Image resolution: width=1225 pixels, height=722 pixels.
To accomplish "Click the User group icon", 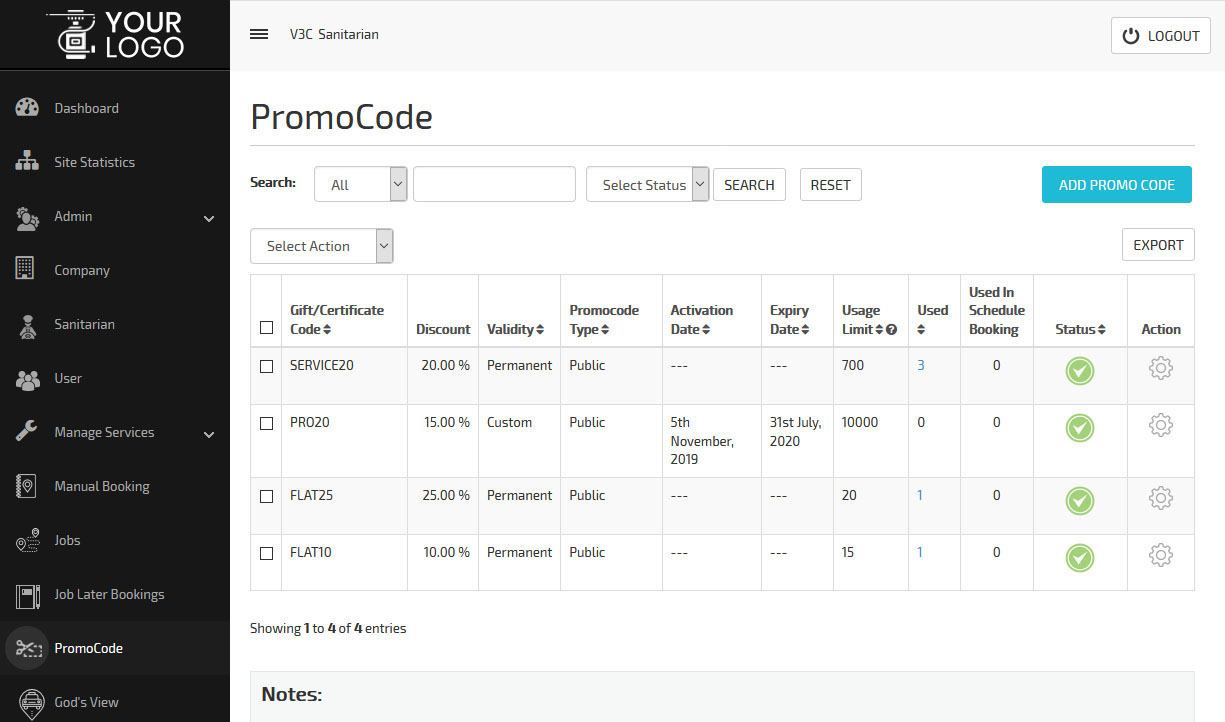I will pyautogui.click(x=27, y=379).
